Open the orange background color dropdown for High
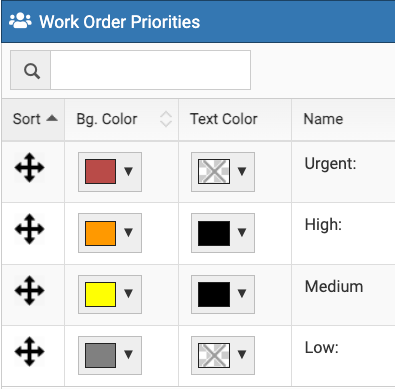Image resolution: width=395 pixels, height=389 pixels. point(110,233)
